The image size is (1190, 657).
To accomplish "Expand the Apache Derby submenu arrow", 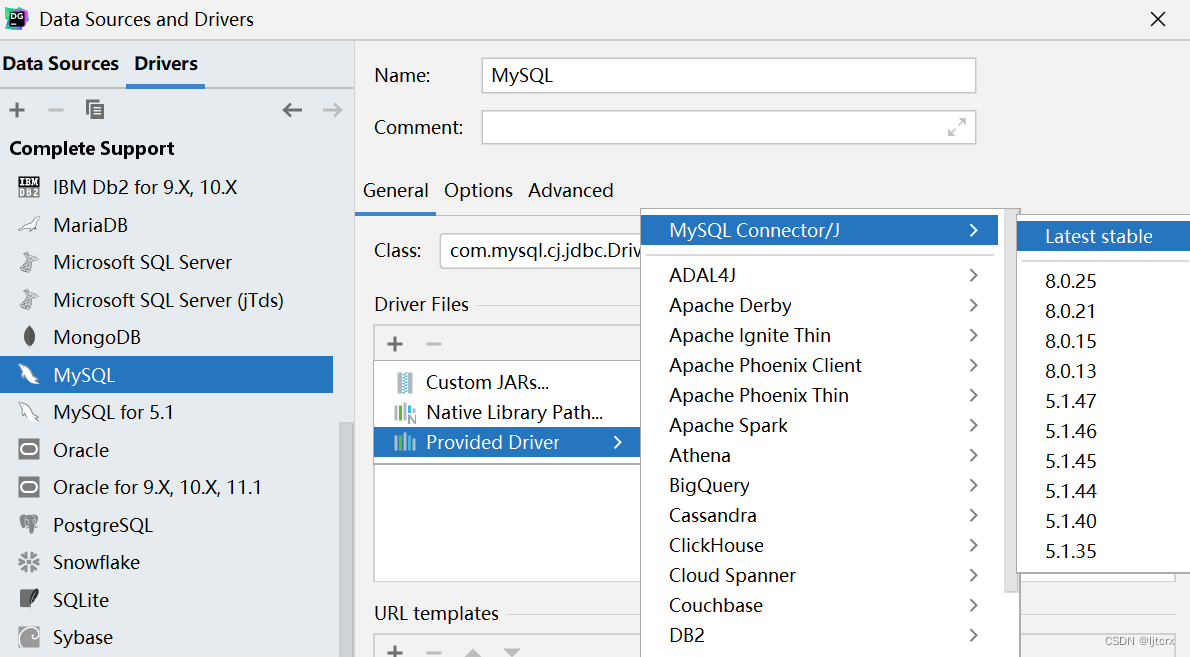I will coord(974,306).
